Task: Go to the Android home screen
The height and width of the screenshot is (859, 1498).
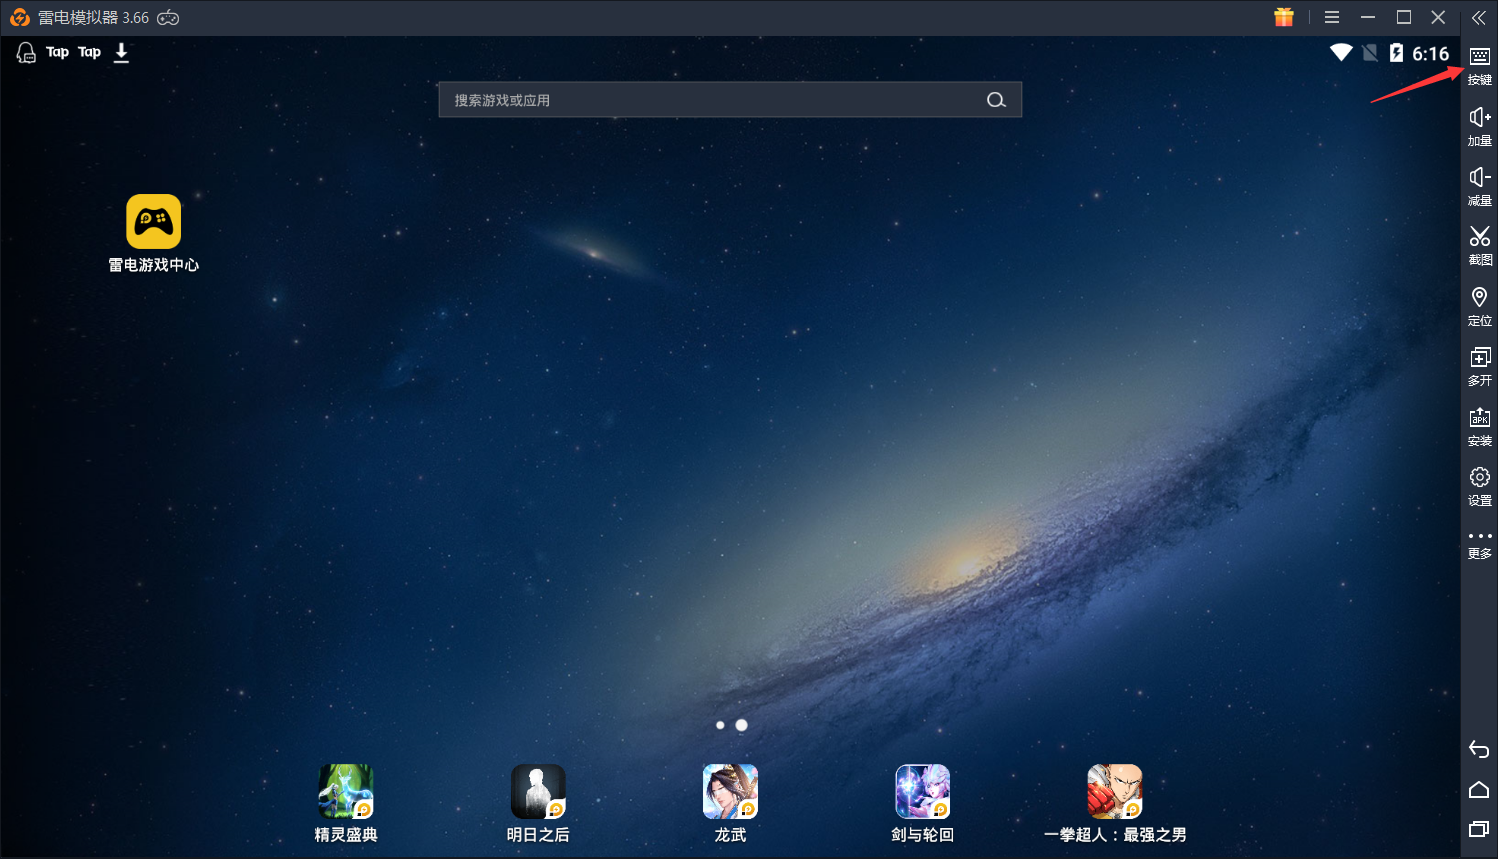Action: (1479, 790)
